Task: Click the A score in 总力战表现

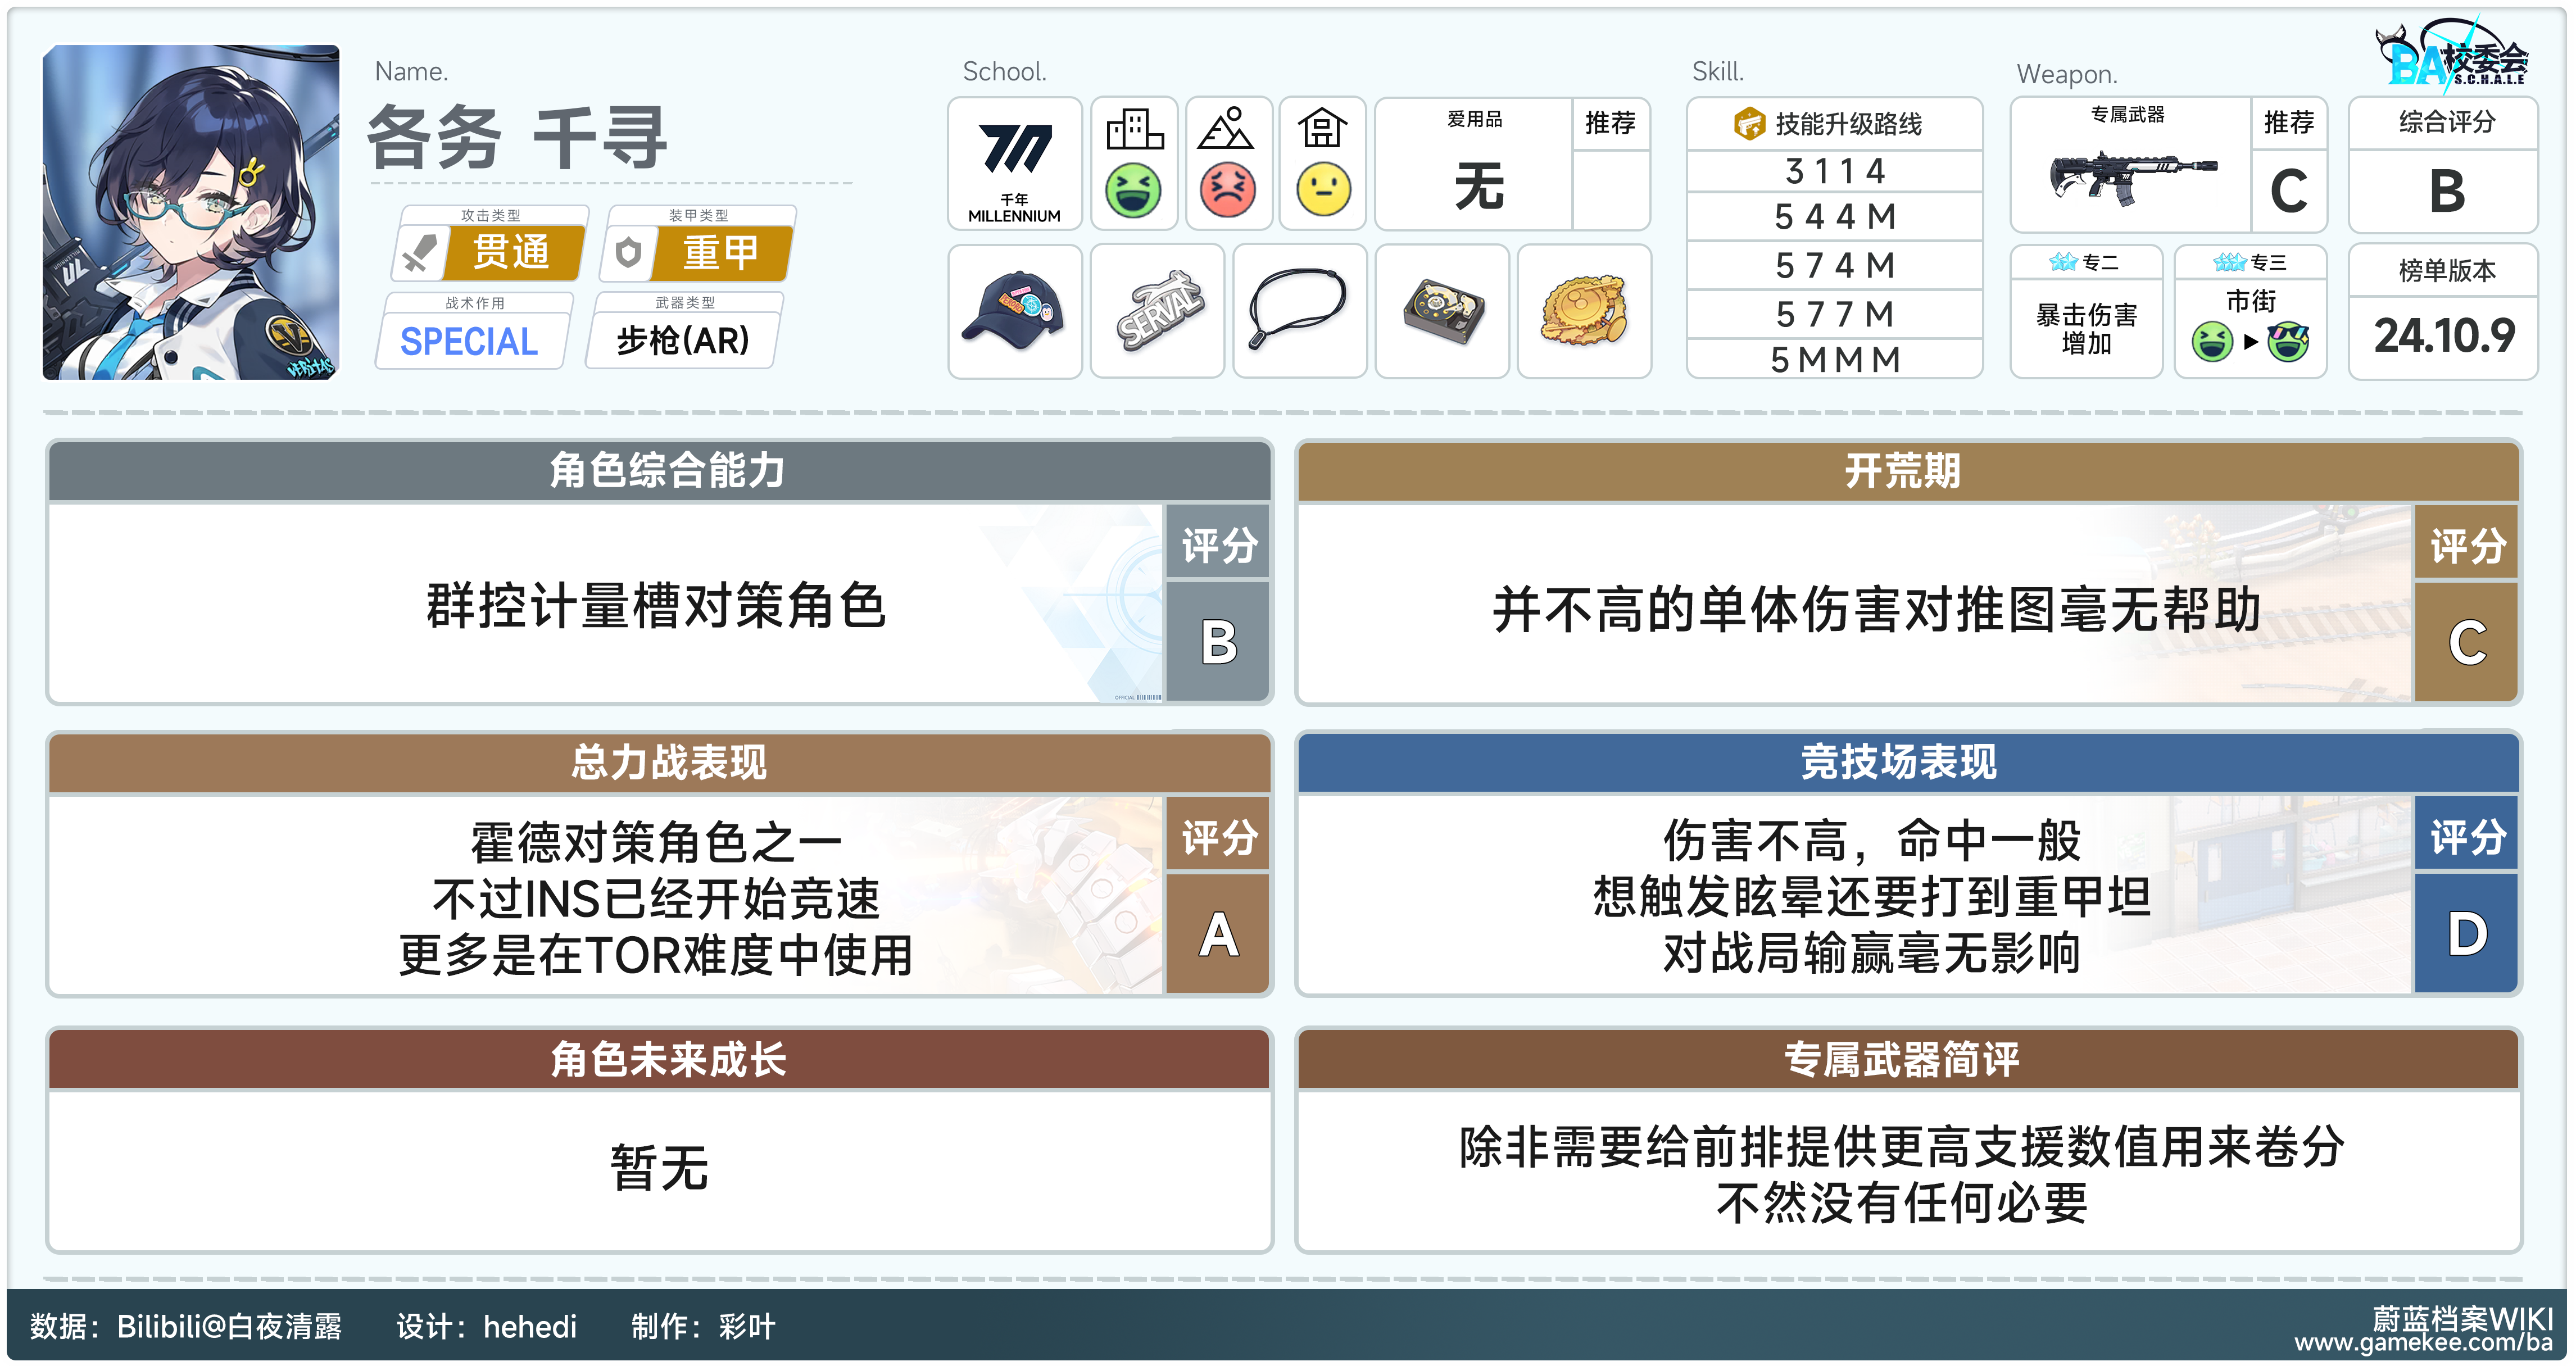Action: [1218, 934]
